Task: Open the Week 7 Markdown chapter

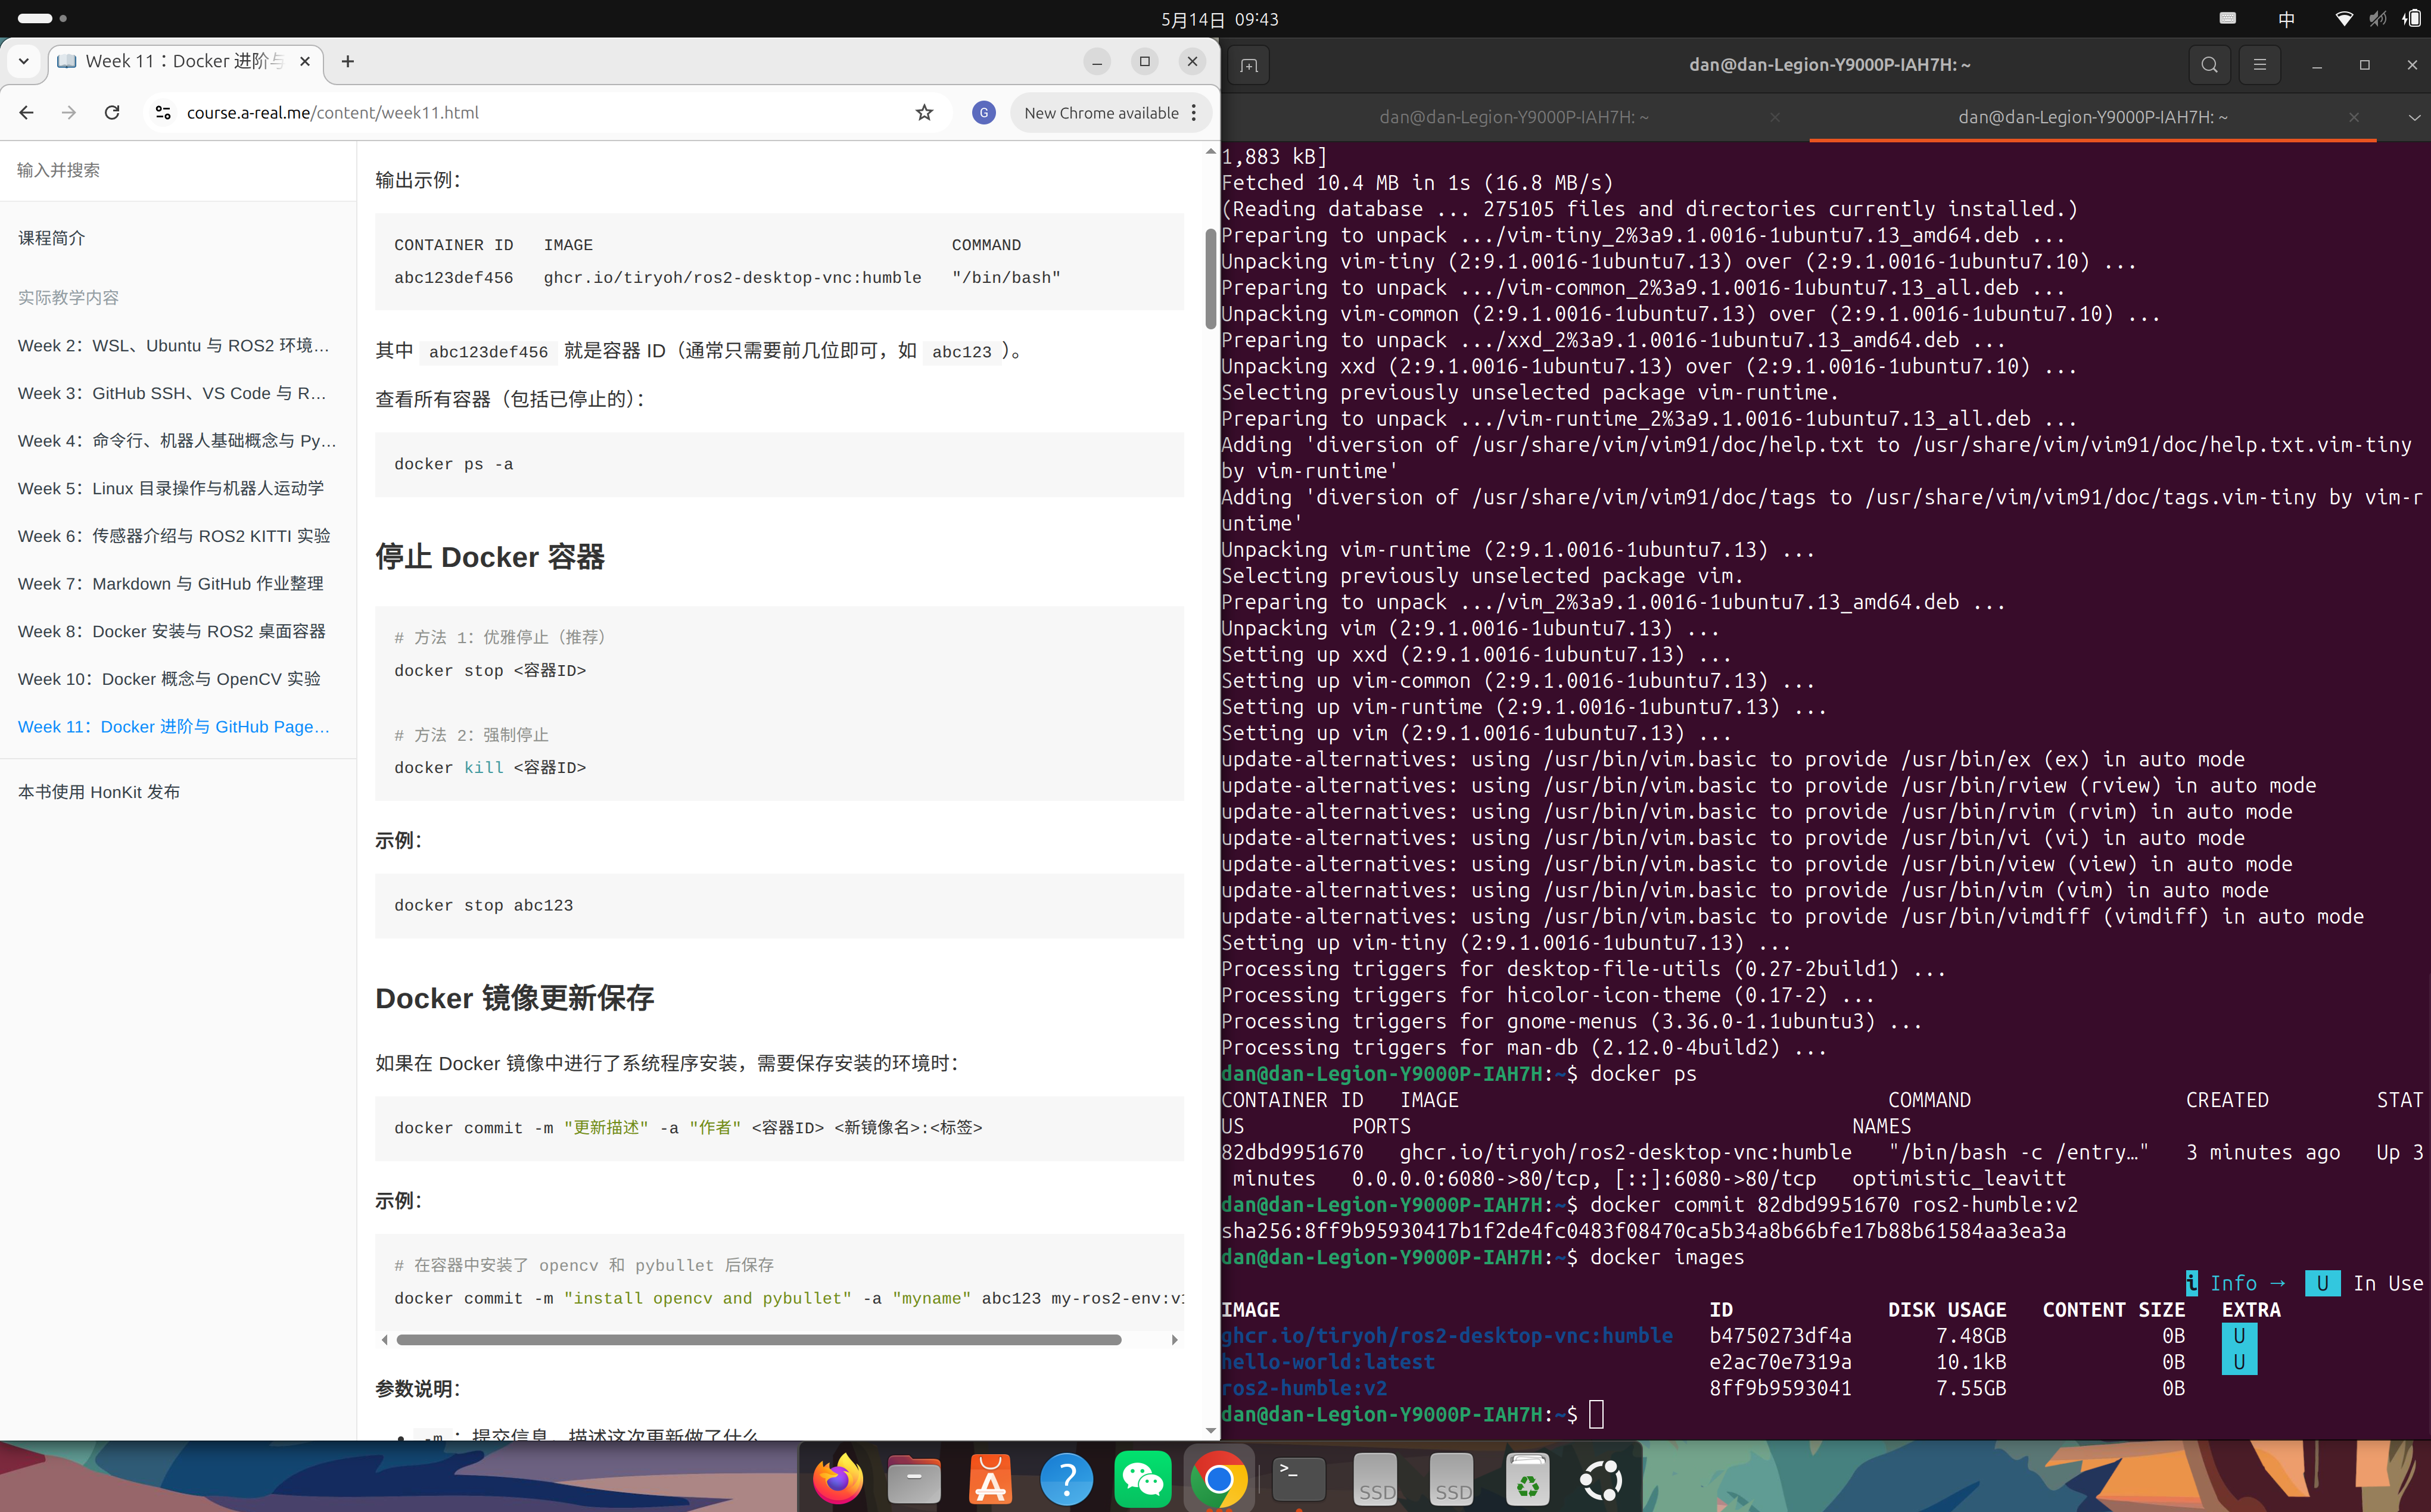Action: click(171, 584)
